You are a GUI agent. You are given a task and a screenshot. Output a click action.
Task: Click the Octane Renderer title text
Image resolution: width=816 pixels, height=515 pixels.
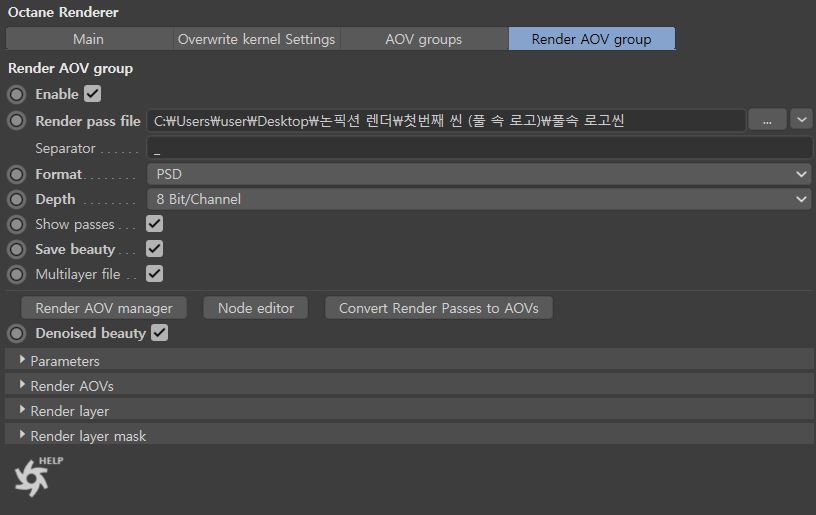pos(63,12)
